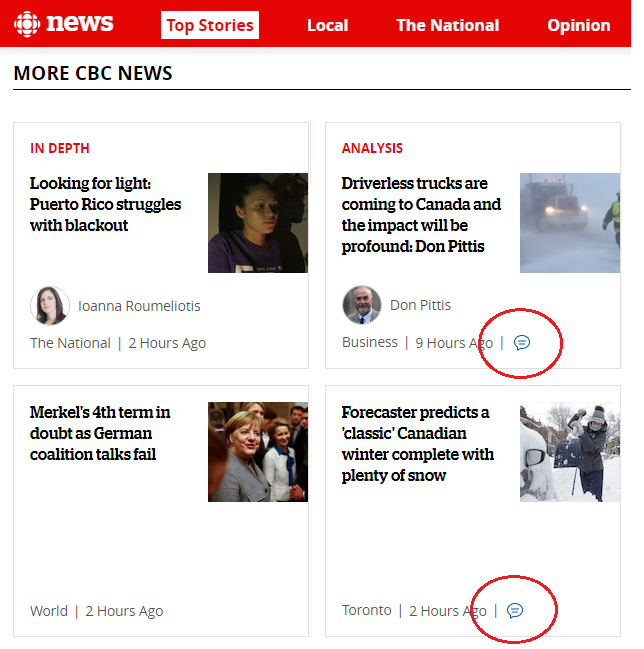The image size is (644, 649).
Task: Click the Business section label
Action: coord(370,342)
